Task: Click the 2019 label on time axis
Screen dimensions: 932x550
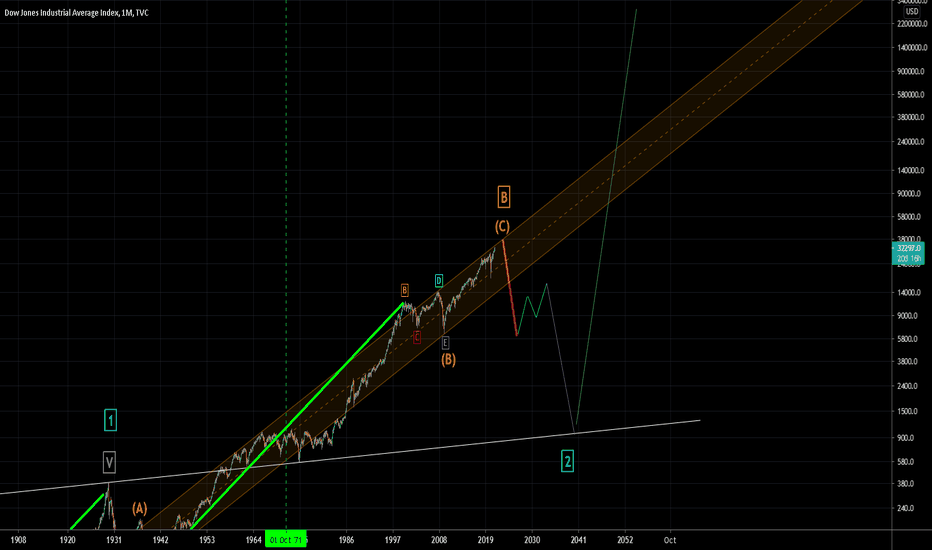Action: click(486, 540)
